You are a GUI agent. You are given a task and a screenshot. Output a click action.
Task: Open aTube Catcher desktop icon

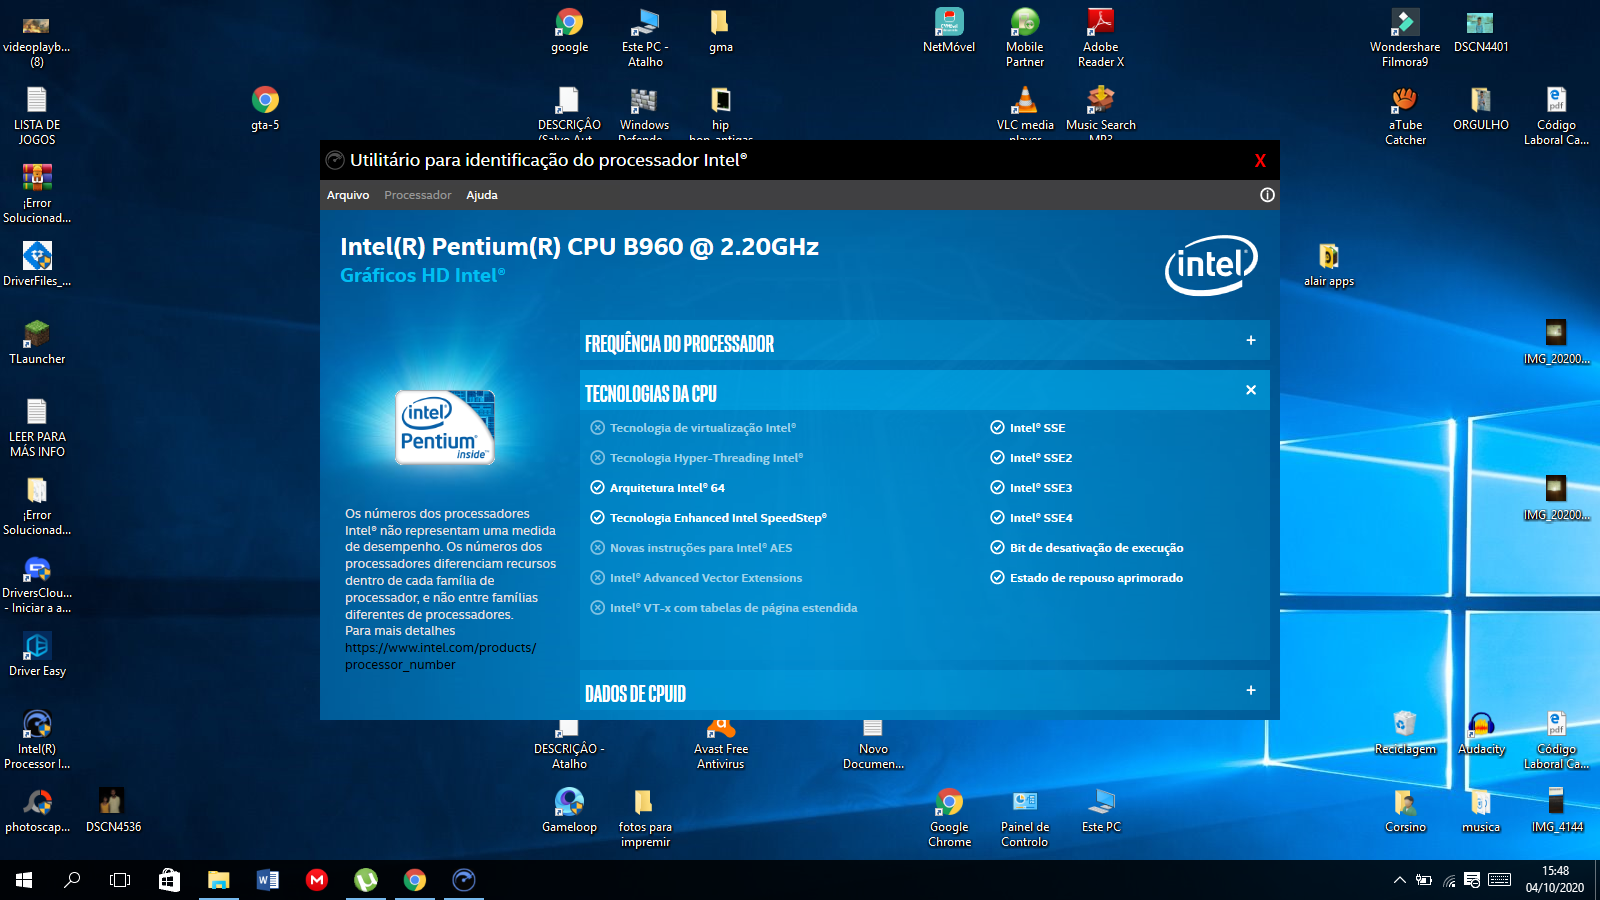(1405, 116)
